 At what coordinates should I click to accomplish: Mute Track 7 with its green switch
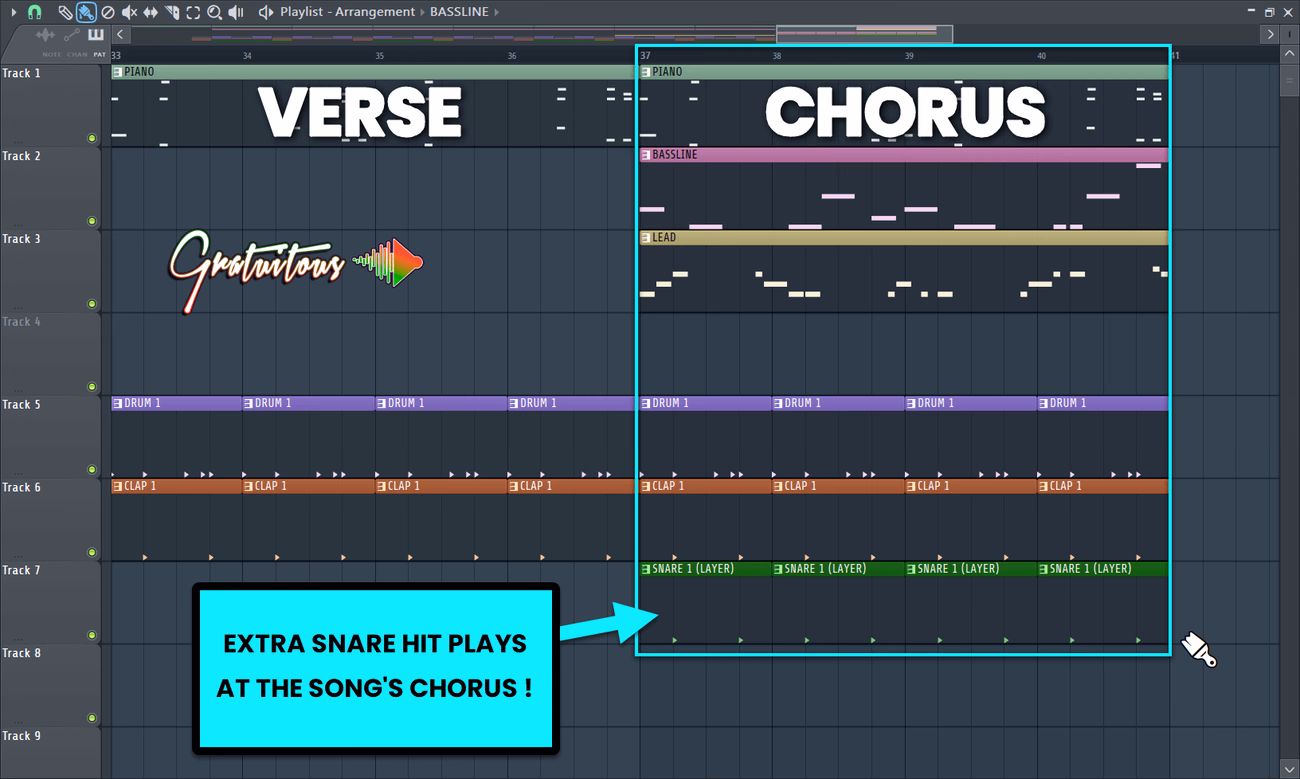pyautogui.click(x=92, y=635)
